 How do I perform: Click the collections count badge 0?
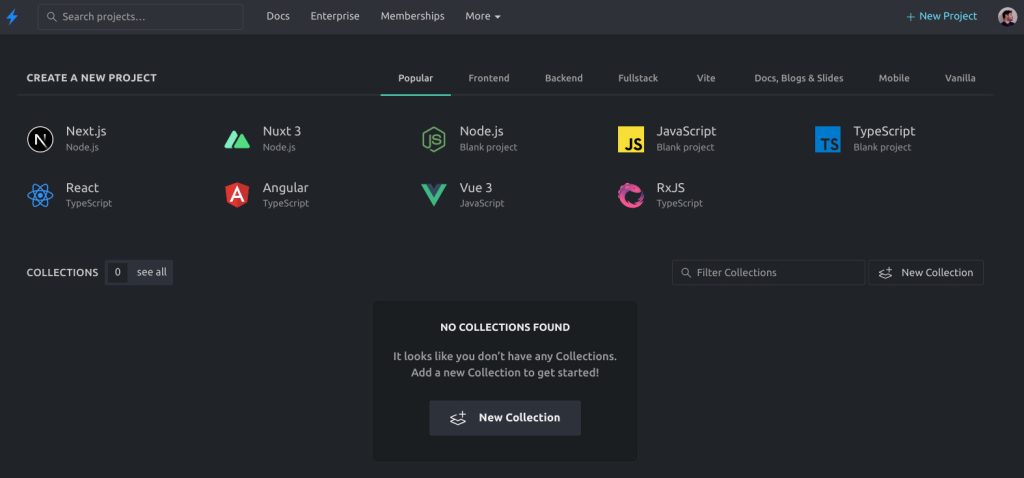click(x=117, y=272)
